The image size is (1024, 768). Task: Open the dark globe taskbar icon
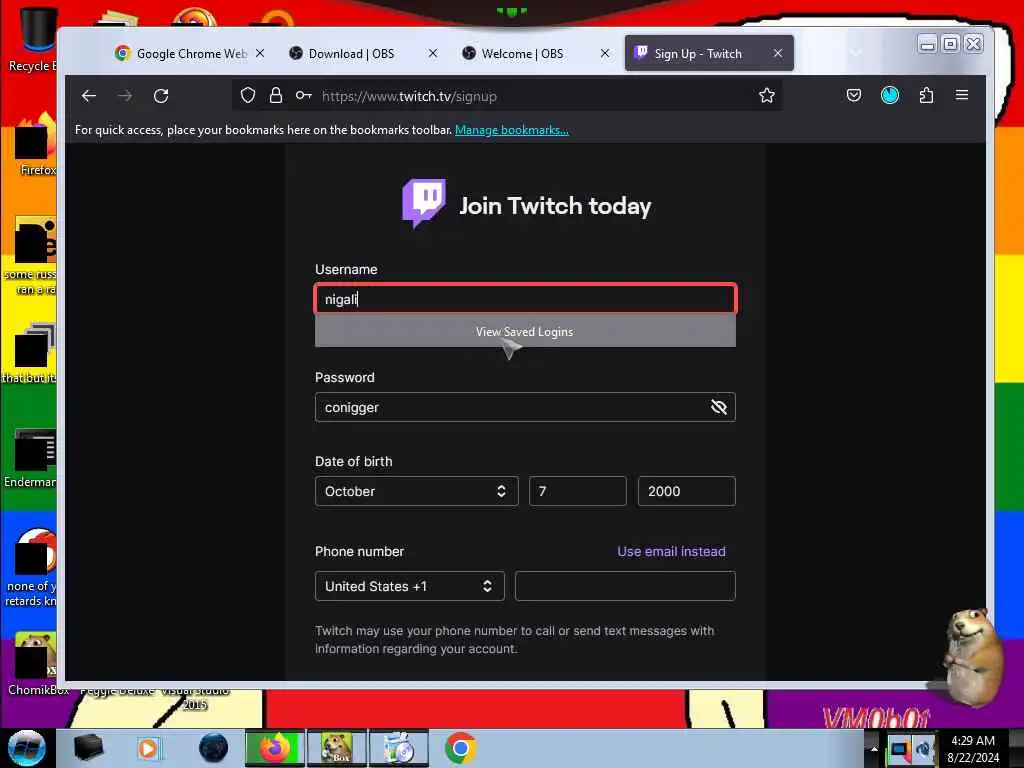coord(213,748)
